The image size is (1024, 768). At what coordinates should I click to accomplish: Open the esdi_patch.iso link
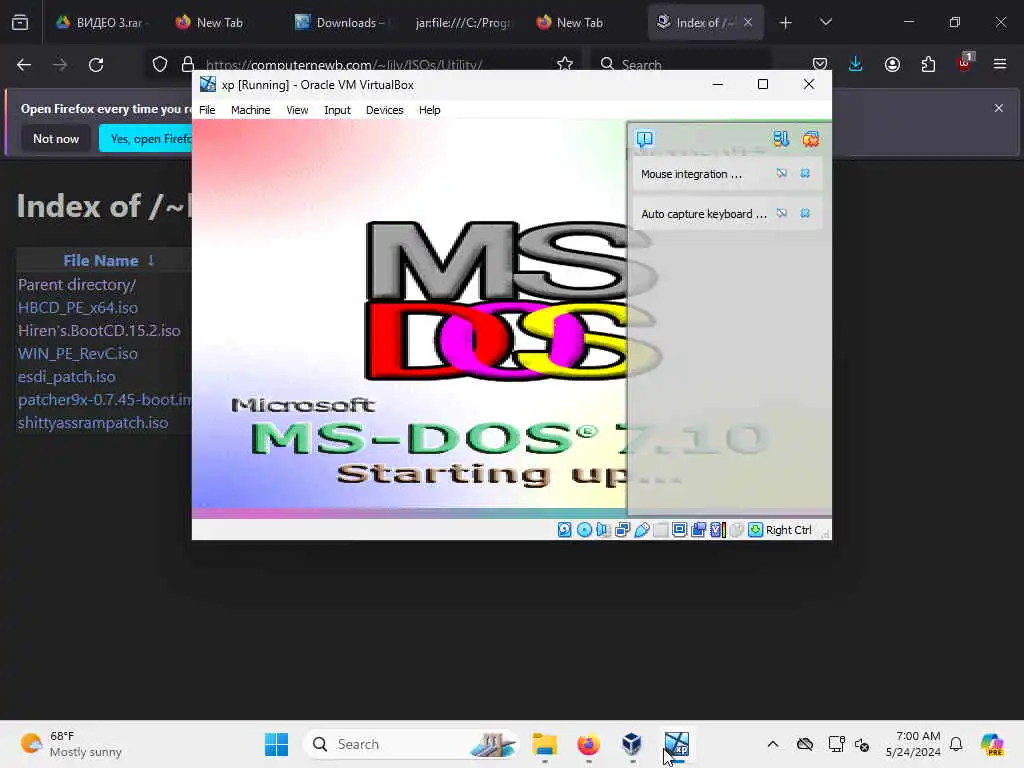pos(67,377)
